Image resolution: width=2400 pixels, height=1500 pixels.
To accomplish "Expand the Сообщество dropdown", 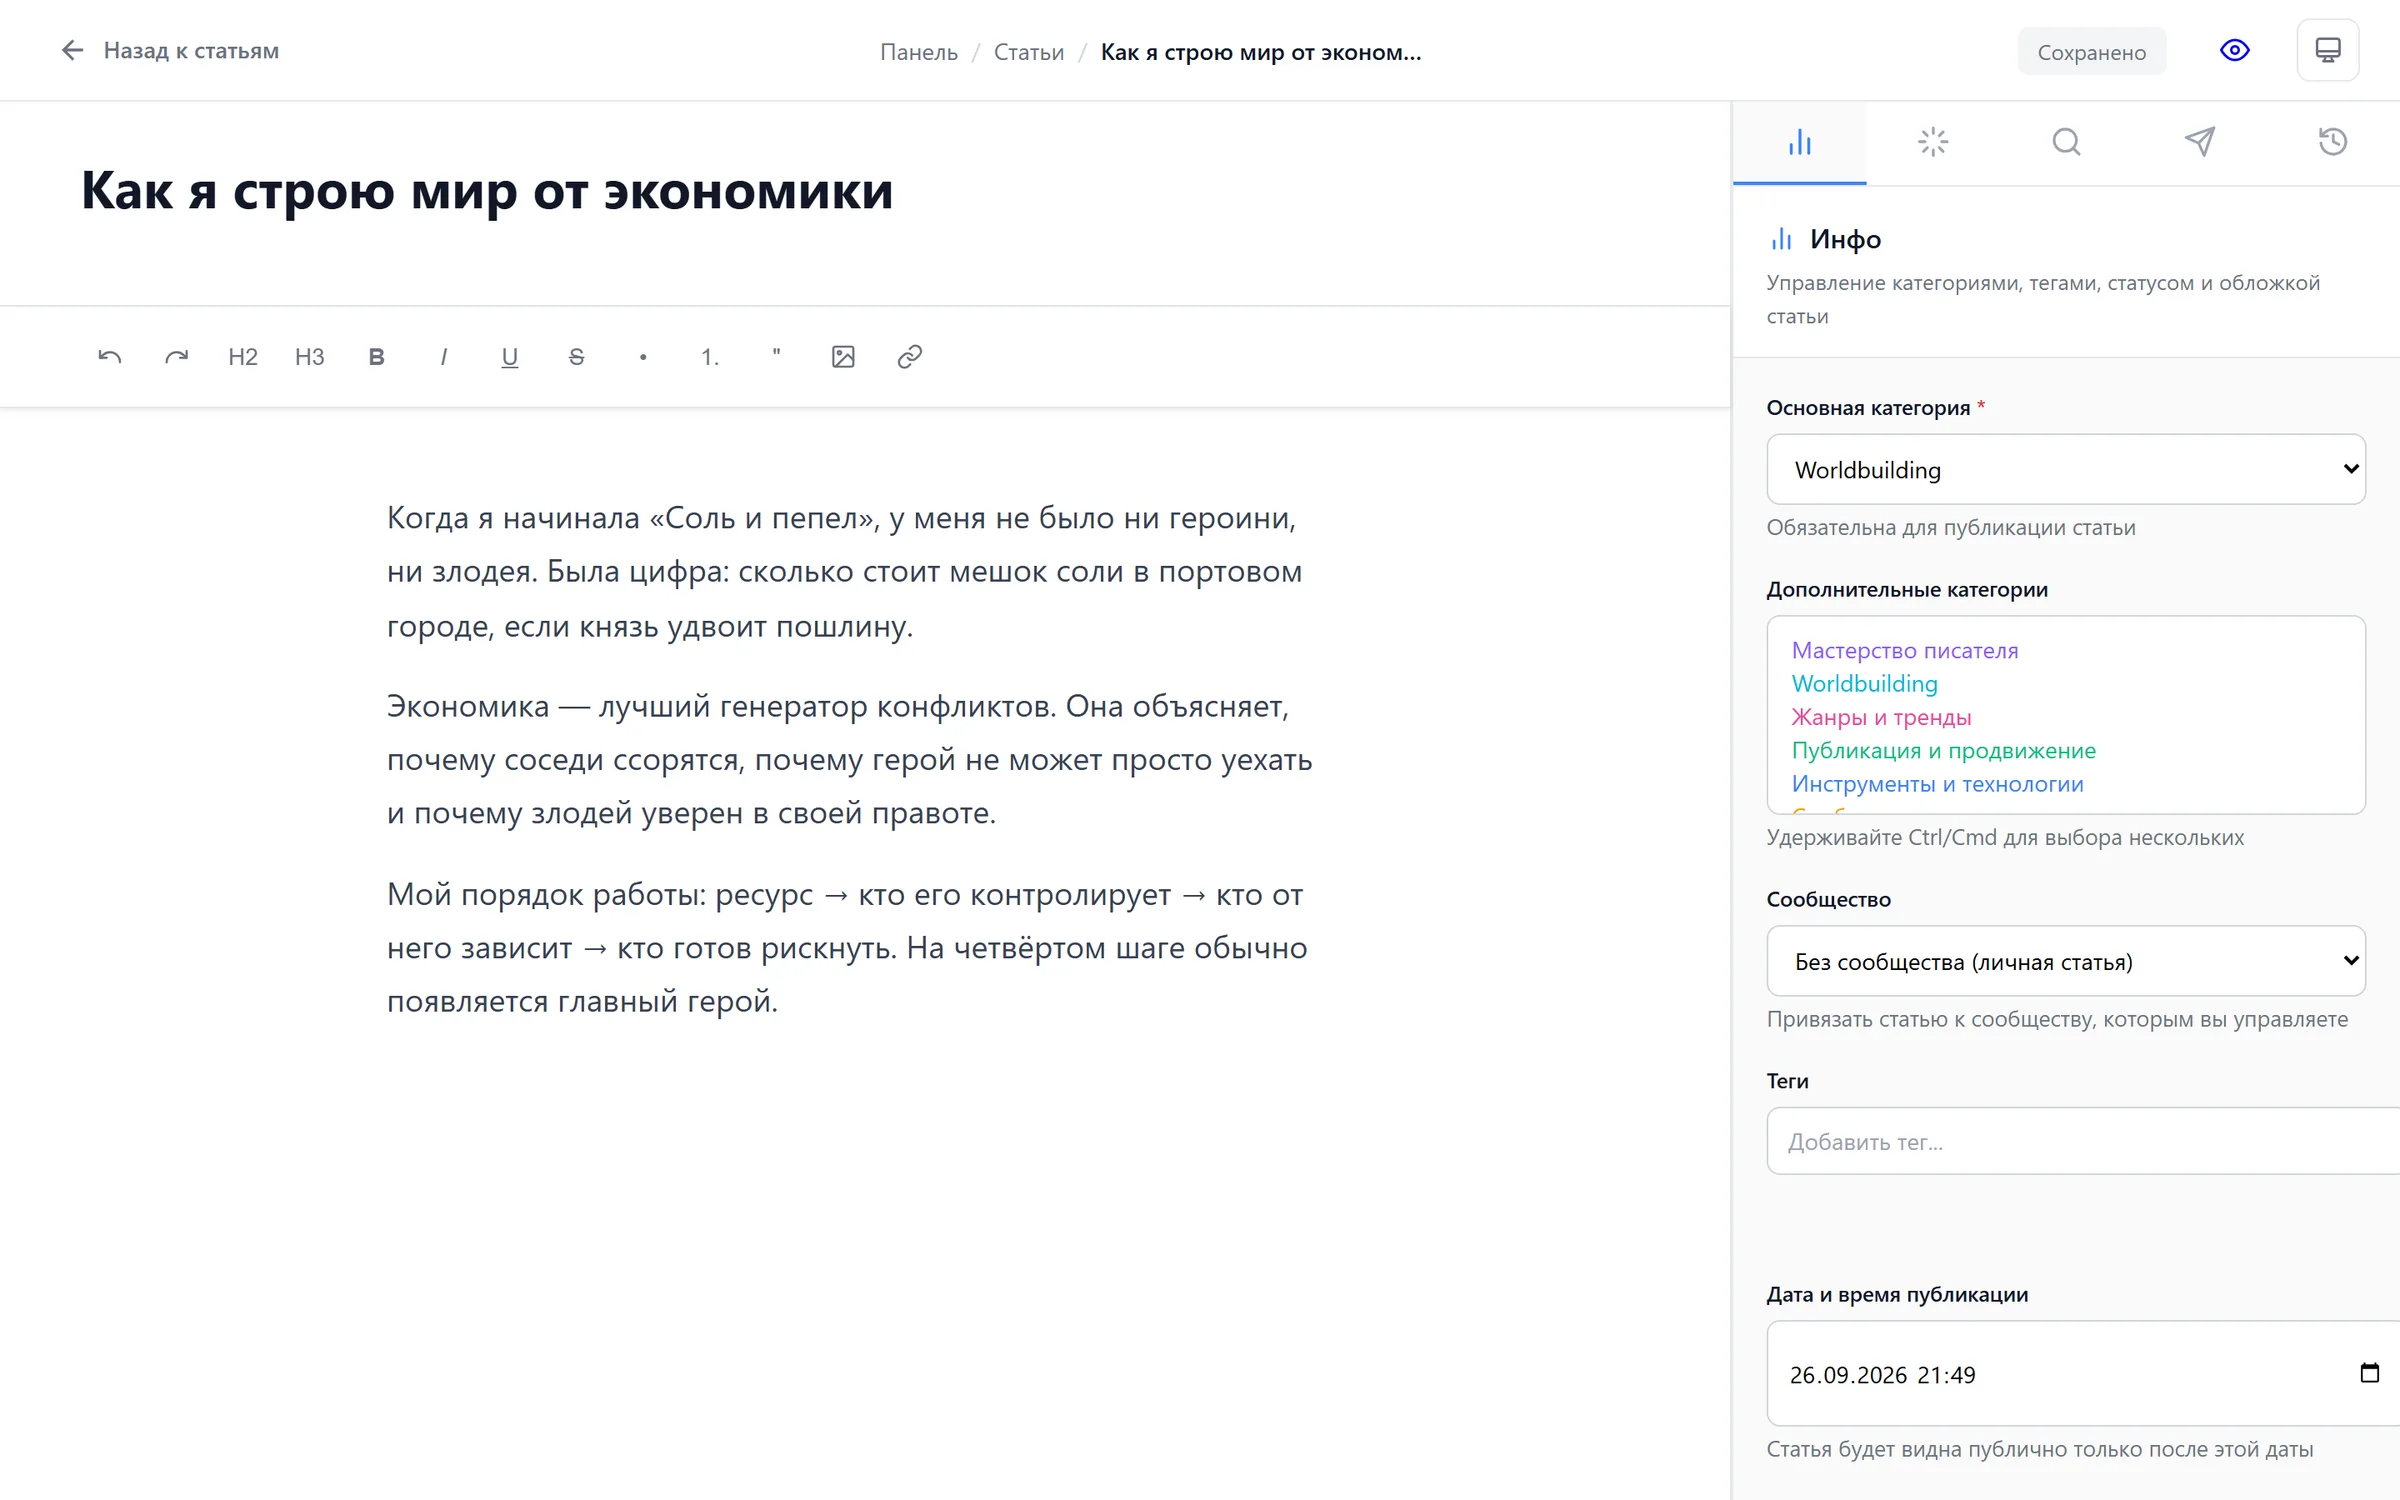I will (x=2066, y=961).
